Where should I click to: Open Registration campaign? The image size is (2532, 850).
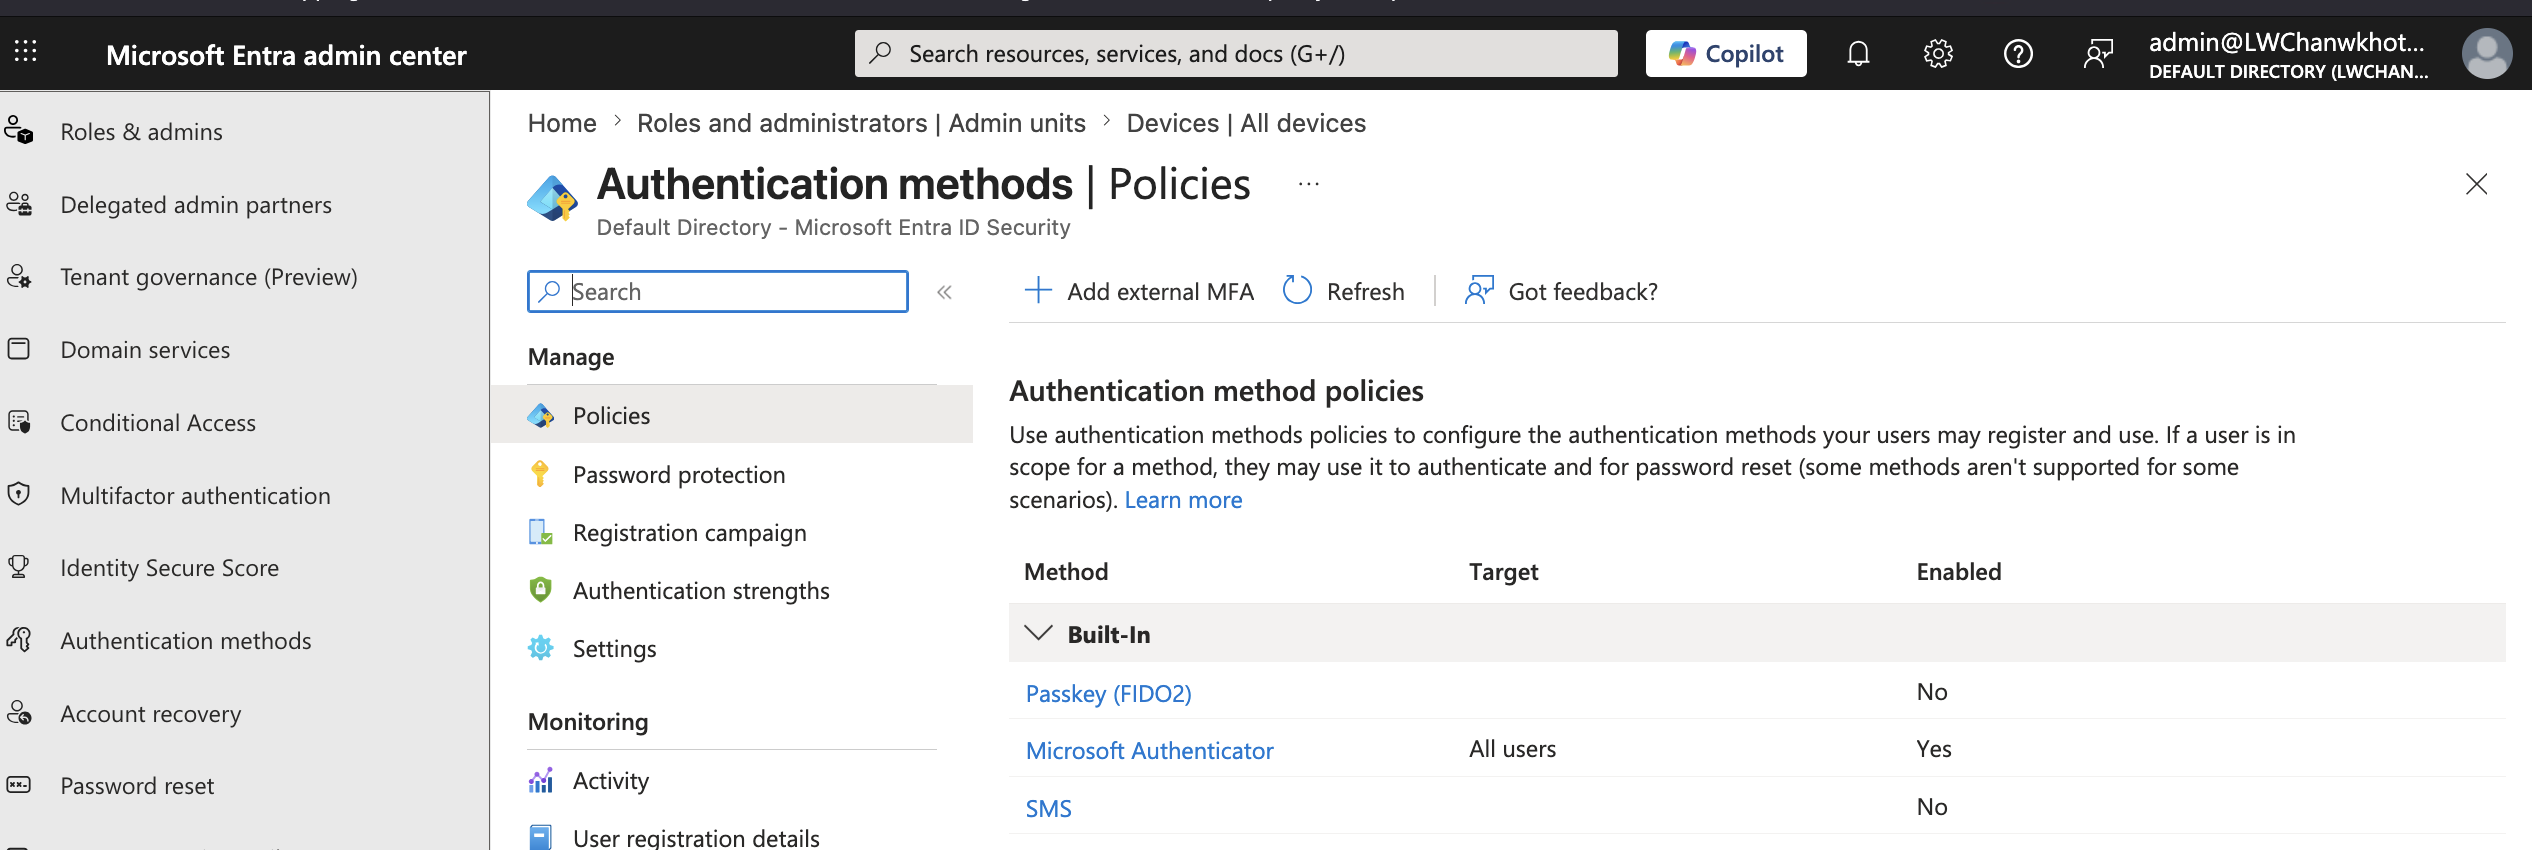[x=689, y=533]
